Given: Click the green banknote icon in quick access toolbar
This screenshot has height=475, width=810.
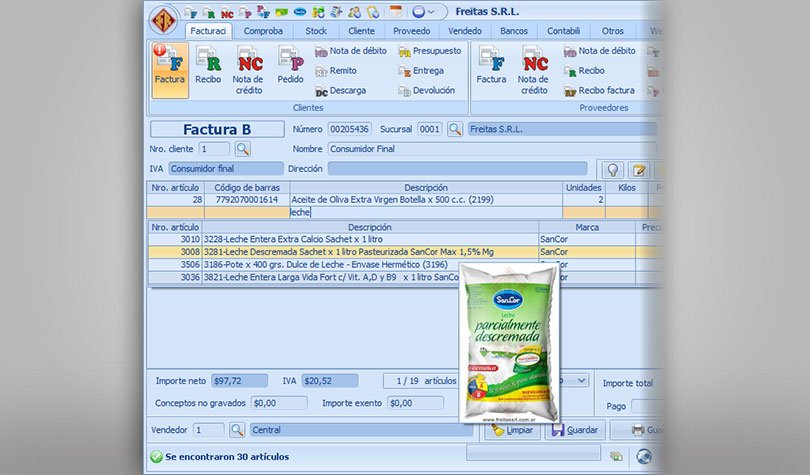Looking at the screenshot, I should click(282, 12).
